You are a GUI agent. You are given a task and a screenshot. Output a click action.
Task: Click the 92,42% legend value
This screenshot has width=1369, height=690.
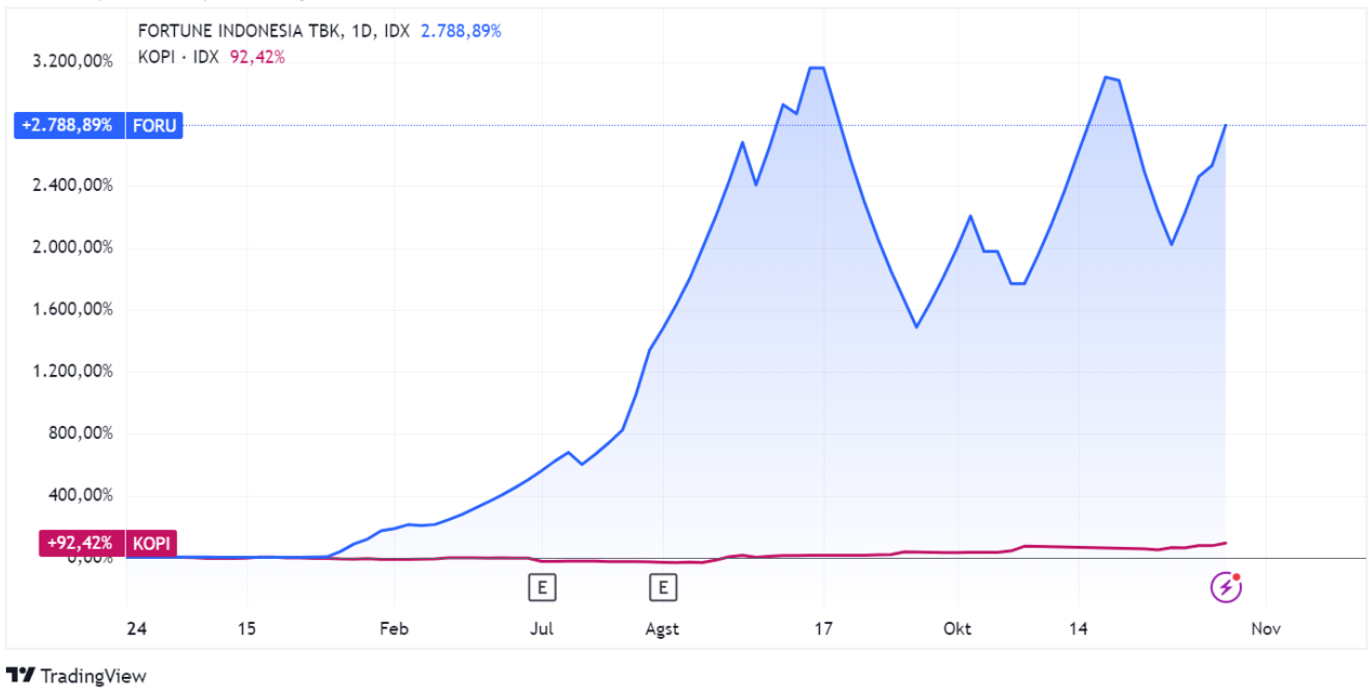(258, 57)
